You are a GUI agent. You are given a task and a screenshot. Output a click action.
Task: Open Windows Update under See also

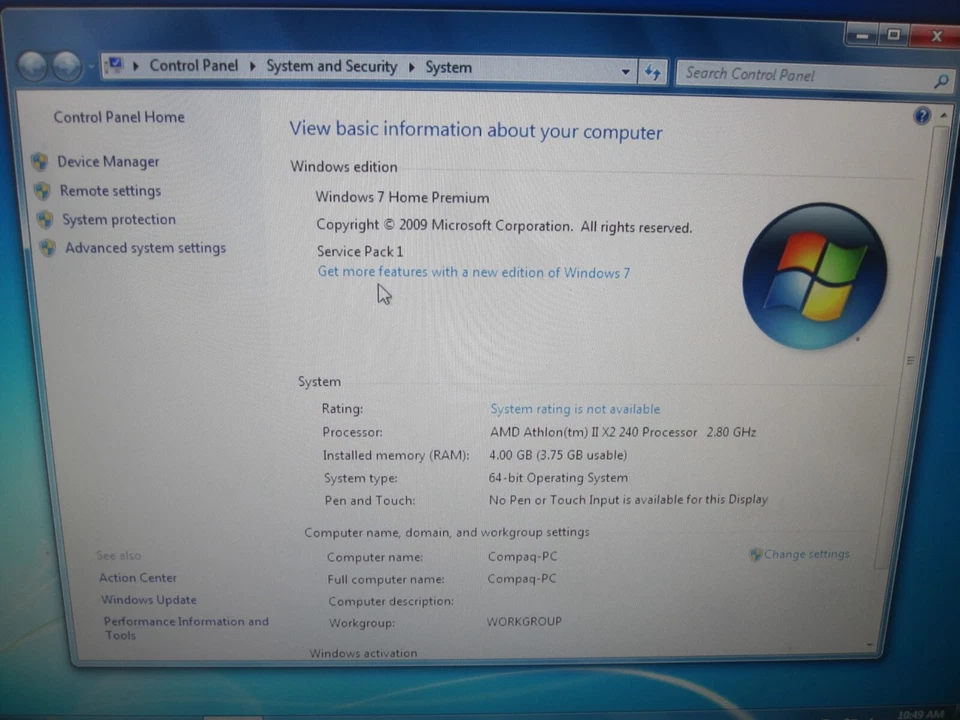(148, 599)
